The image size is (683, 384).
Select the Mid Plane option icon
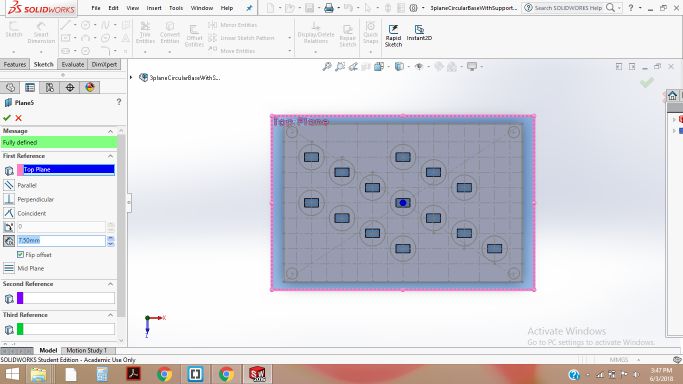click(9, 268)
